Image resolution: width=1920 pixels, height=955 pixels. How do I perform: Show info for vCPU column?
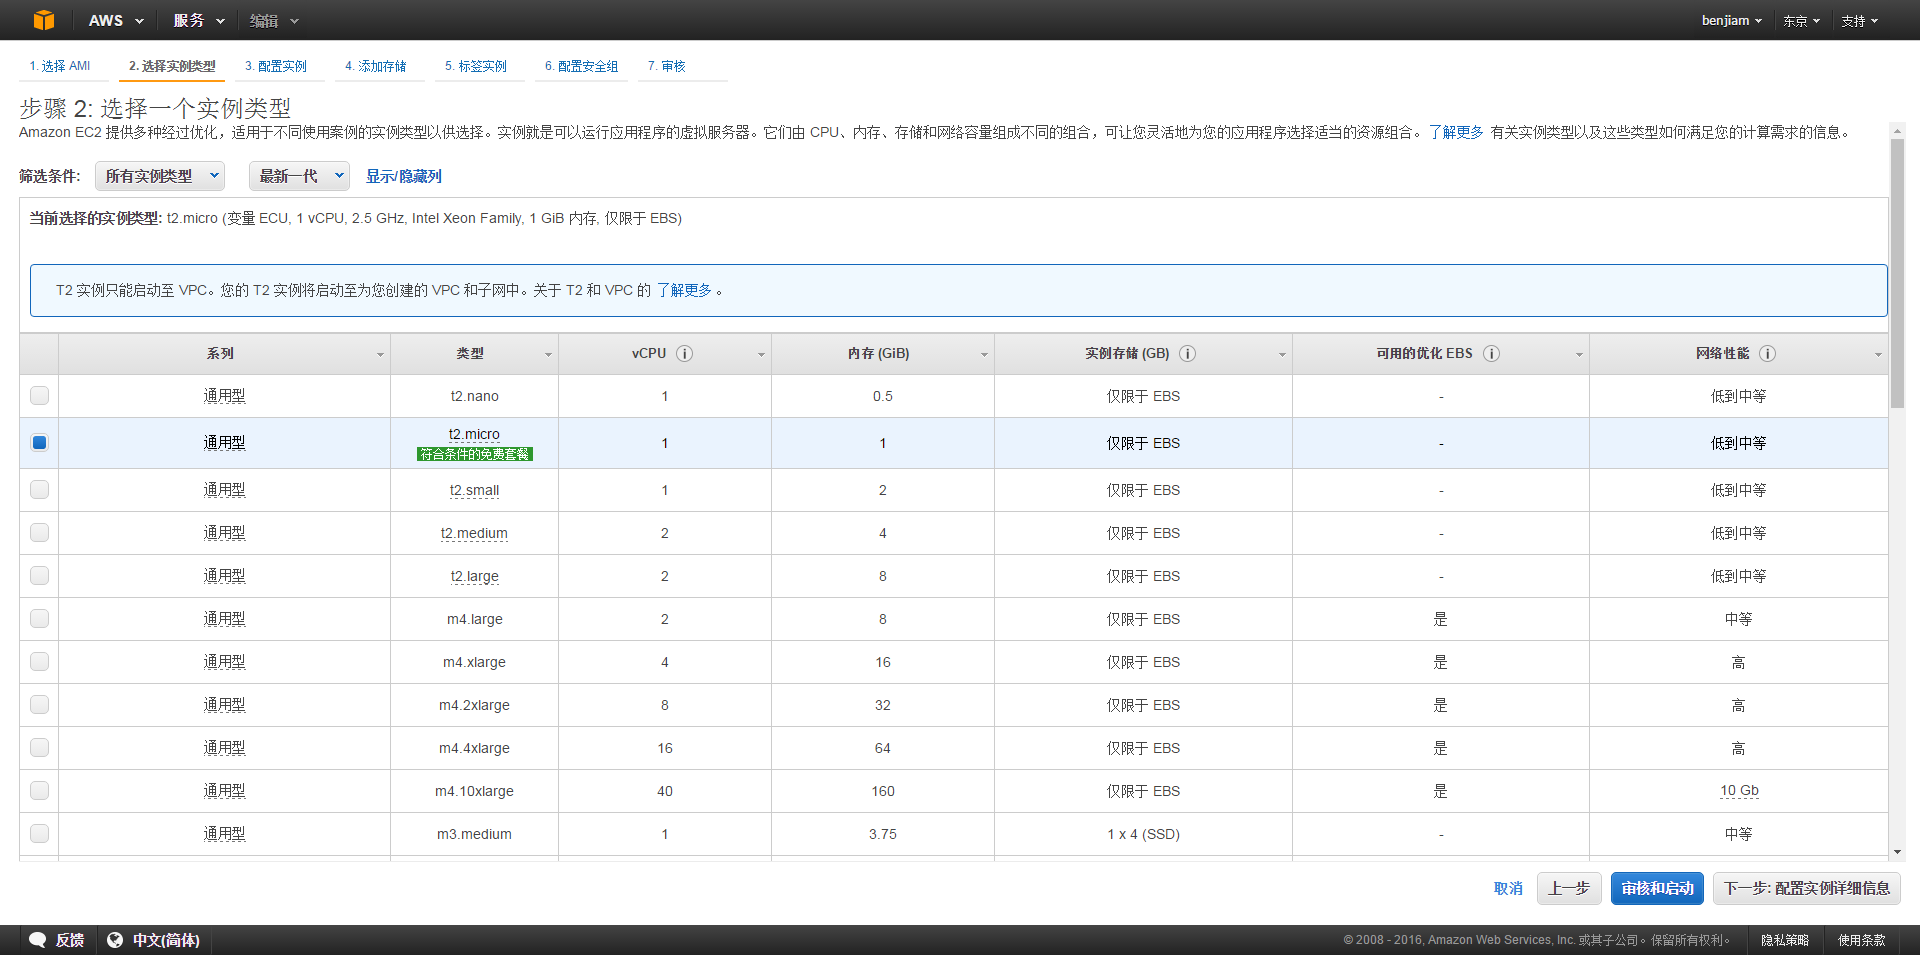pos(685,353)
